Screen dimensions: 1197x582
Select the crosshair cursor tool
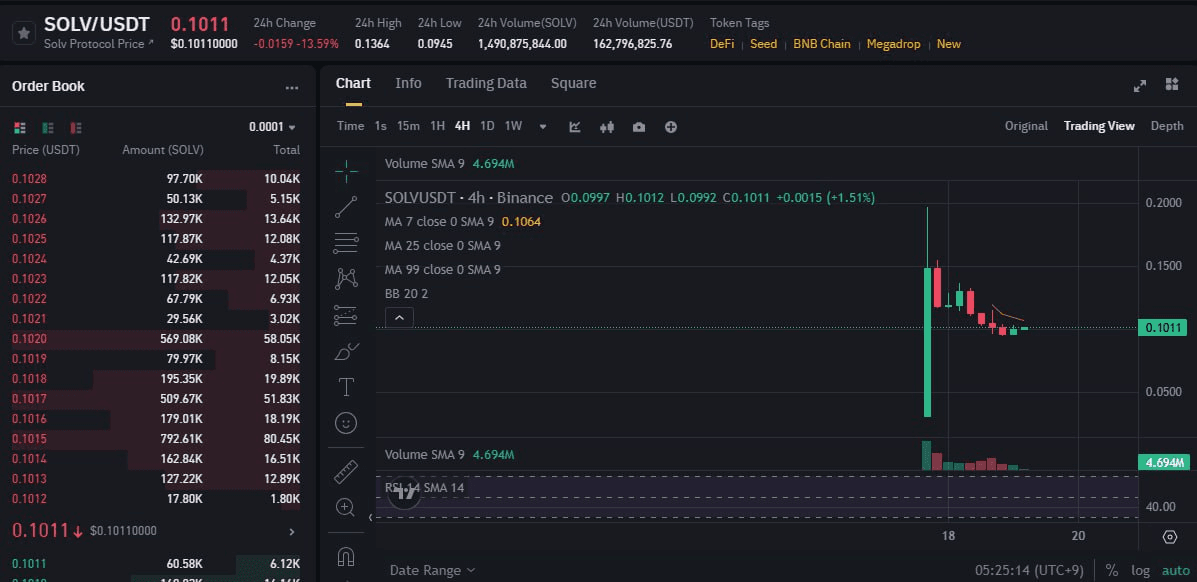[x=346, y=170]
